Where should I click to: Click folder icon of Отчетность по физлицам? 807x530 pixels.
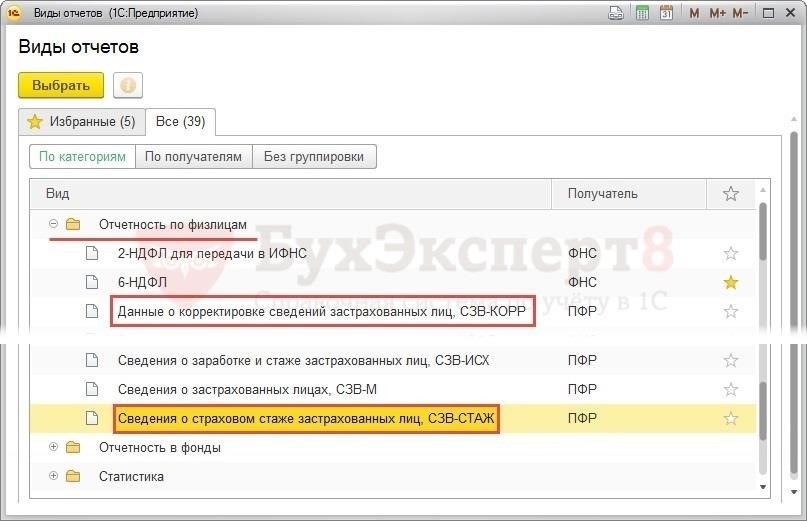(73, 224)
